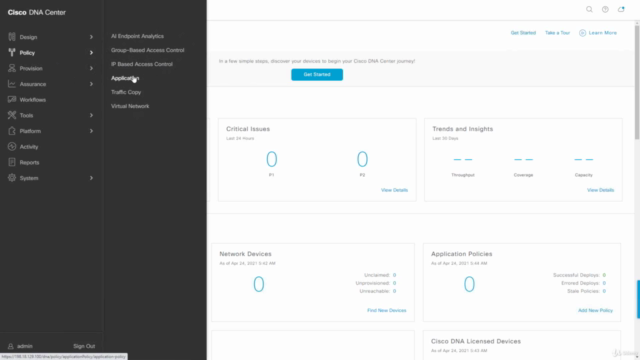Screen dimensions: 640x360
Task: Click the Platform sidebar icon
Action: pos(12,131)
